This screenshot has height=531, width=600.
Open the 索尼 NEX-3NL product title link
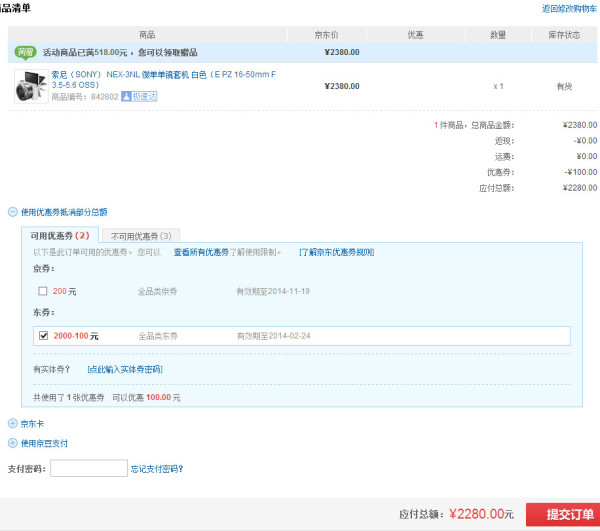[x=163, y=80]
